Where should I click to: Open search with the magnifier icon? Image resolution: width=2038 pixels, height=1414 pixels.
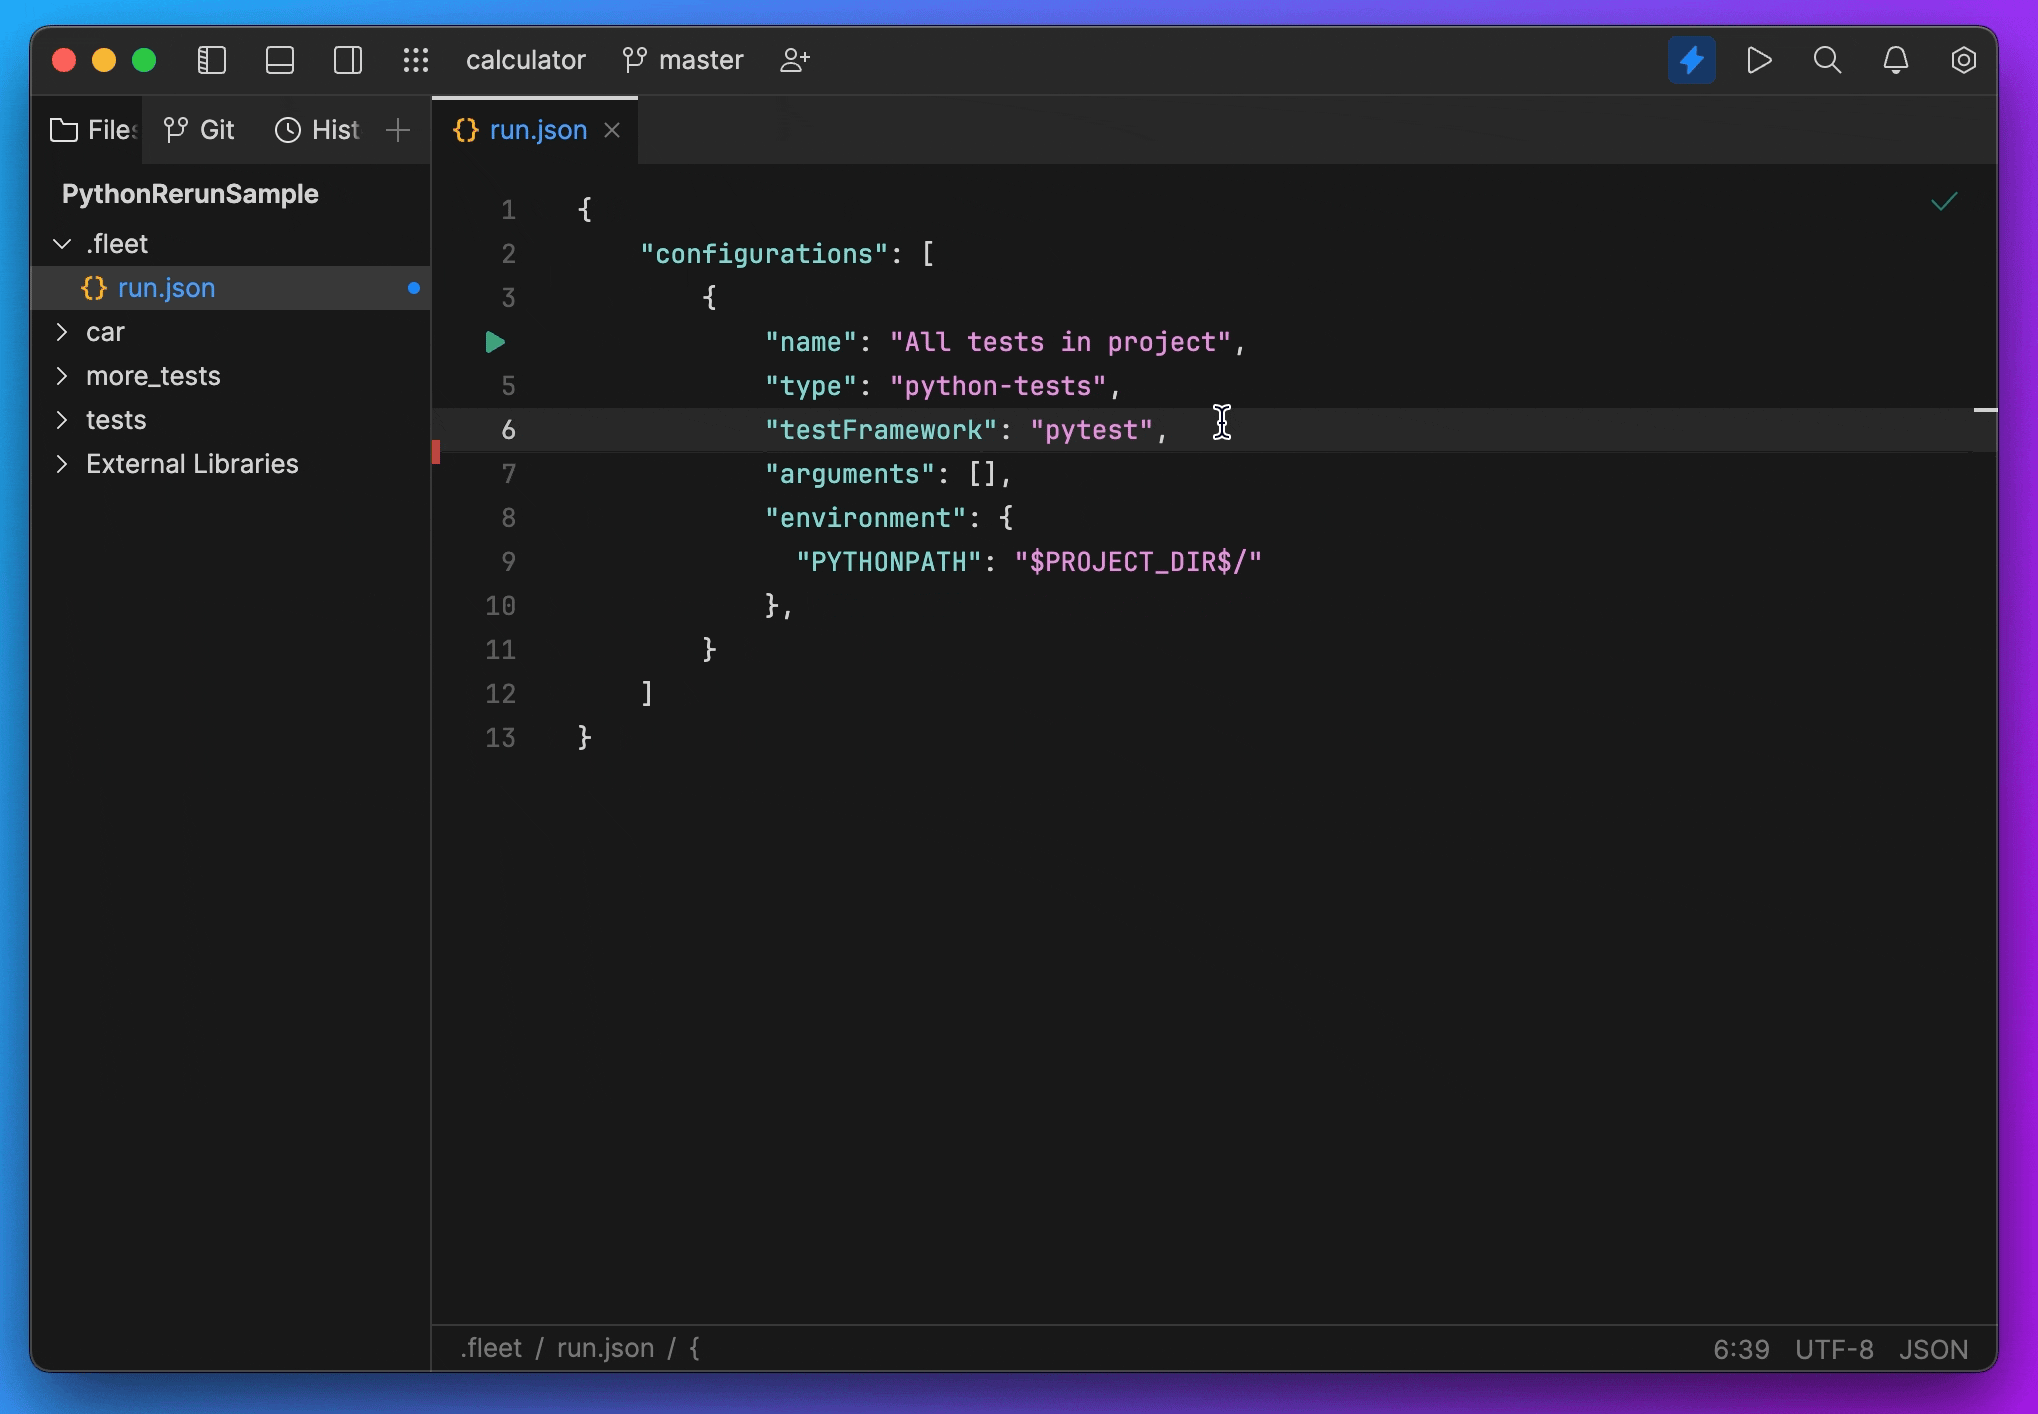pyautogui.click(x=1827, y=60)
